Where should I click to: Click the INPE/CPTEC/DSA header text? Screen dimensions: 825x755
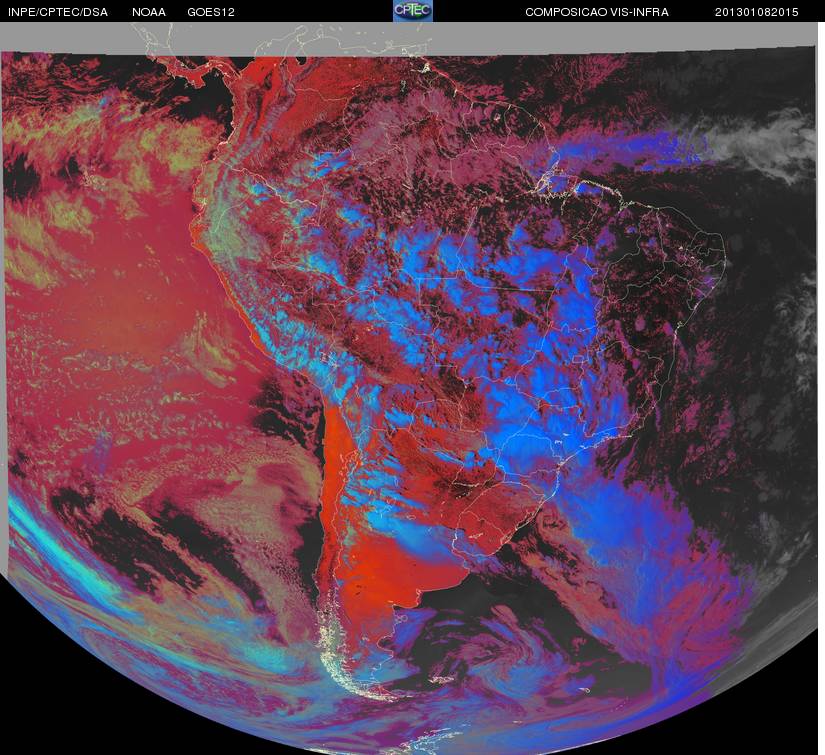tap(58, 12)
